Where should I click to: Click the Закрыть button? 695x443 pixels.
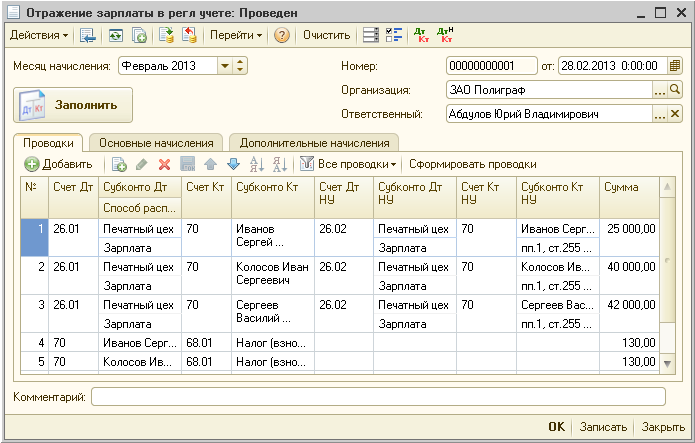[x=663, y=427]
